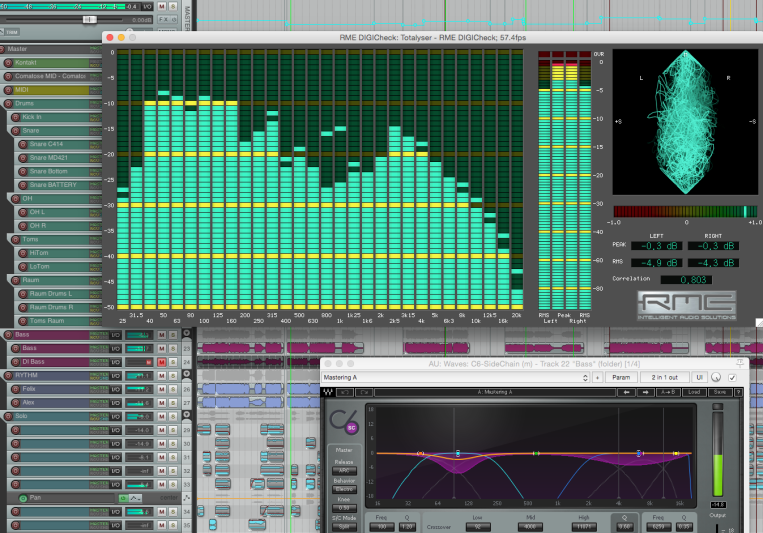Arm record on the Alex track
The height and width of the screenshot is (533, 763).
pos(16,403)
